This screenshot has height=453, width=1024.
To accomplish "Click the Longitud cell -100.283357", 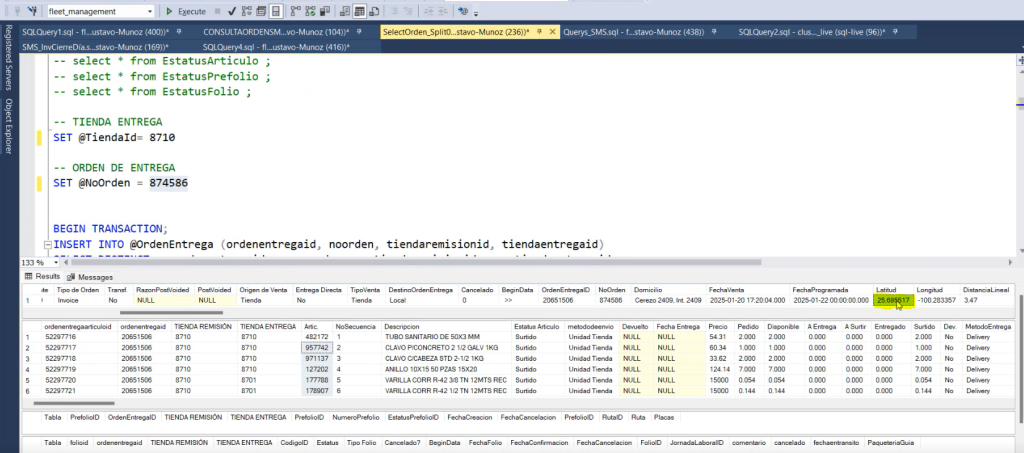I will 936,300.
